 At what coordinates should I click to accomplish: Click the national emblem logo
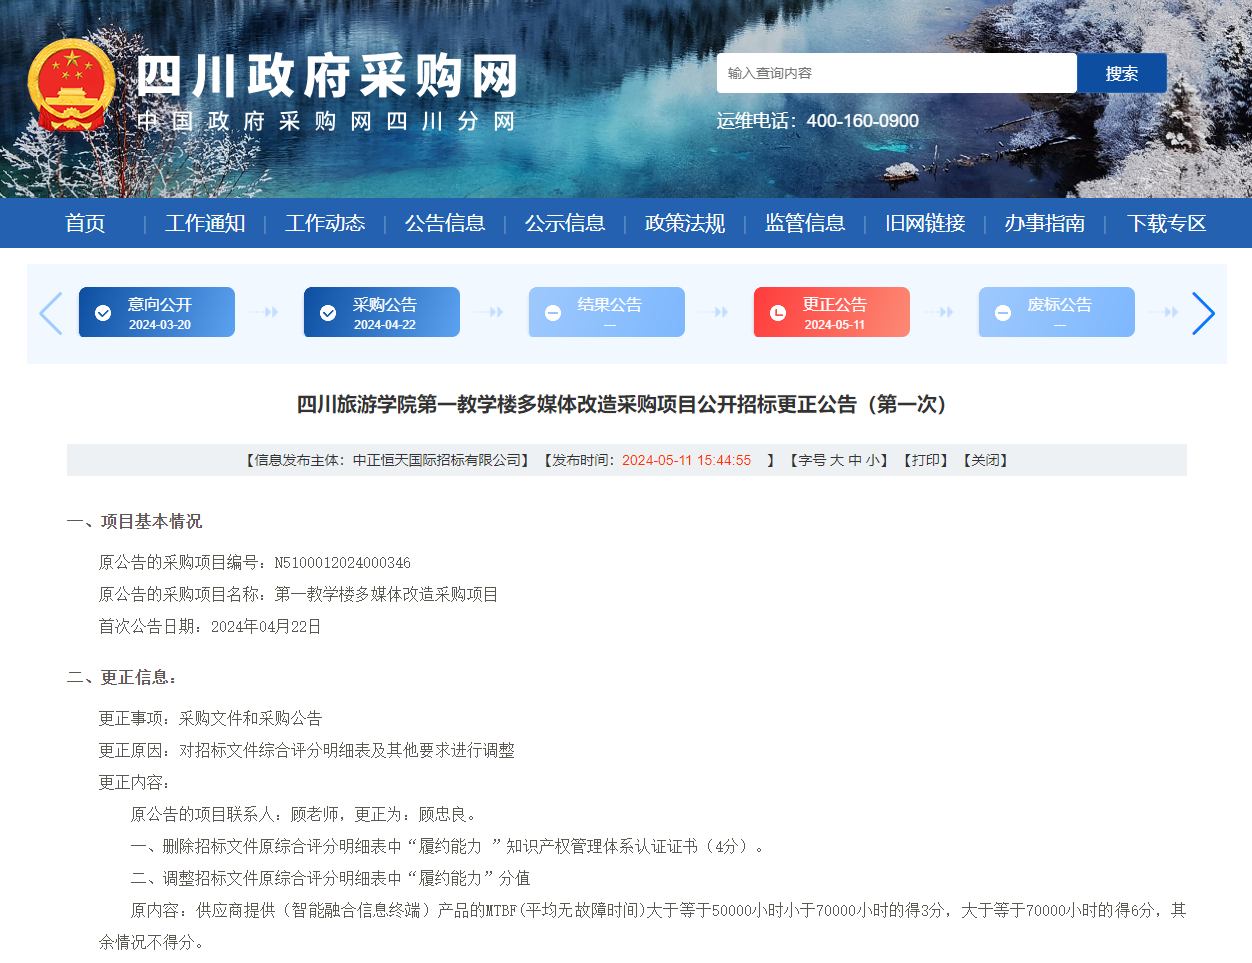coord(71,85)
